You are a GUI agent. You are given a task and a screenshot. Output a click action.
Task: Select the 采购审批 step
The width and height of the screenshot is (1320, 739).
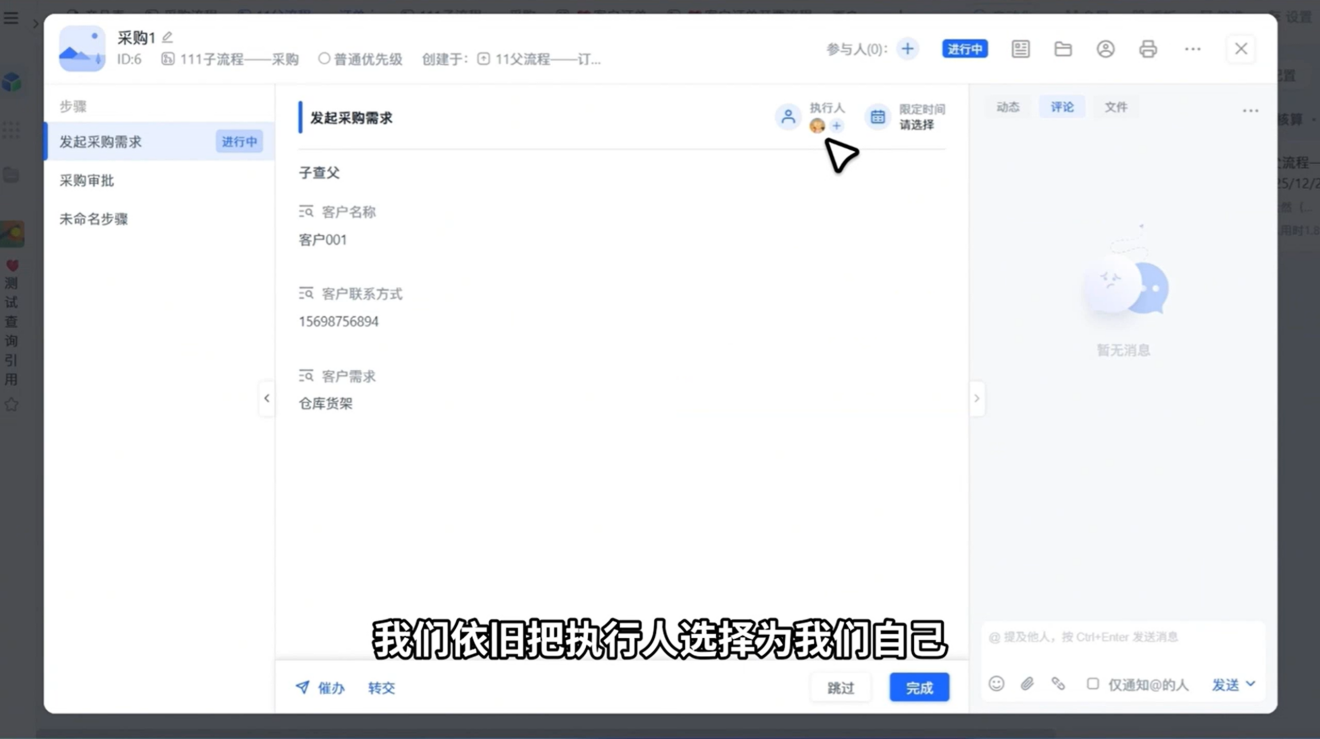(159, 180)
